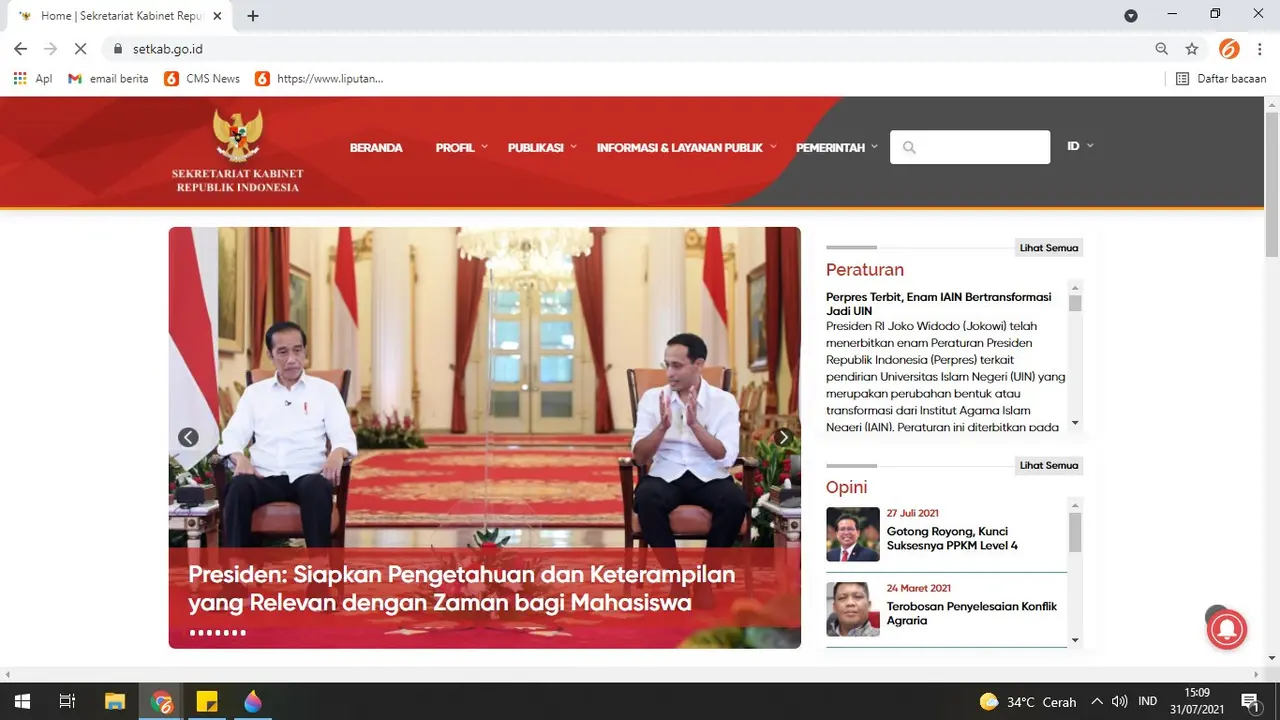Click the carousel slide indicator dots

click(x=217, y=632)
